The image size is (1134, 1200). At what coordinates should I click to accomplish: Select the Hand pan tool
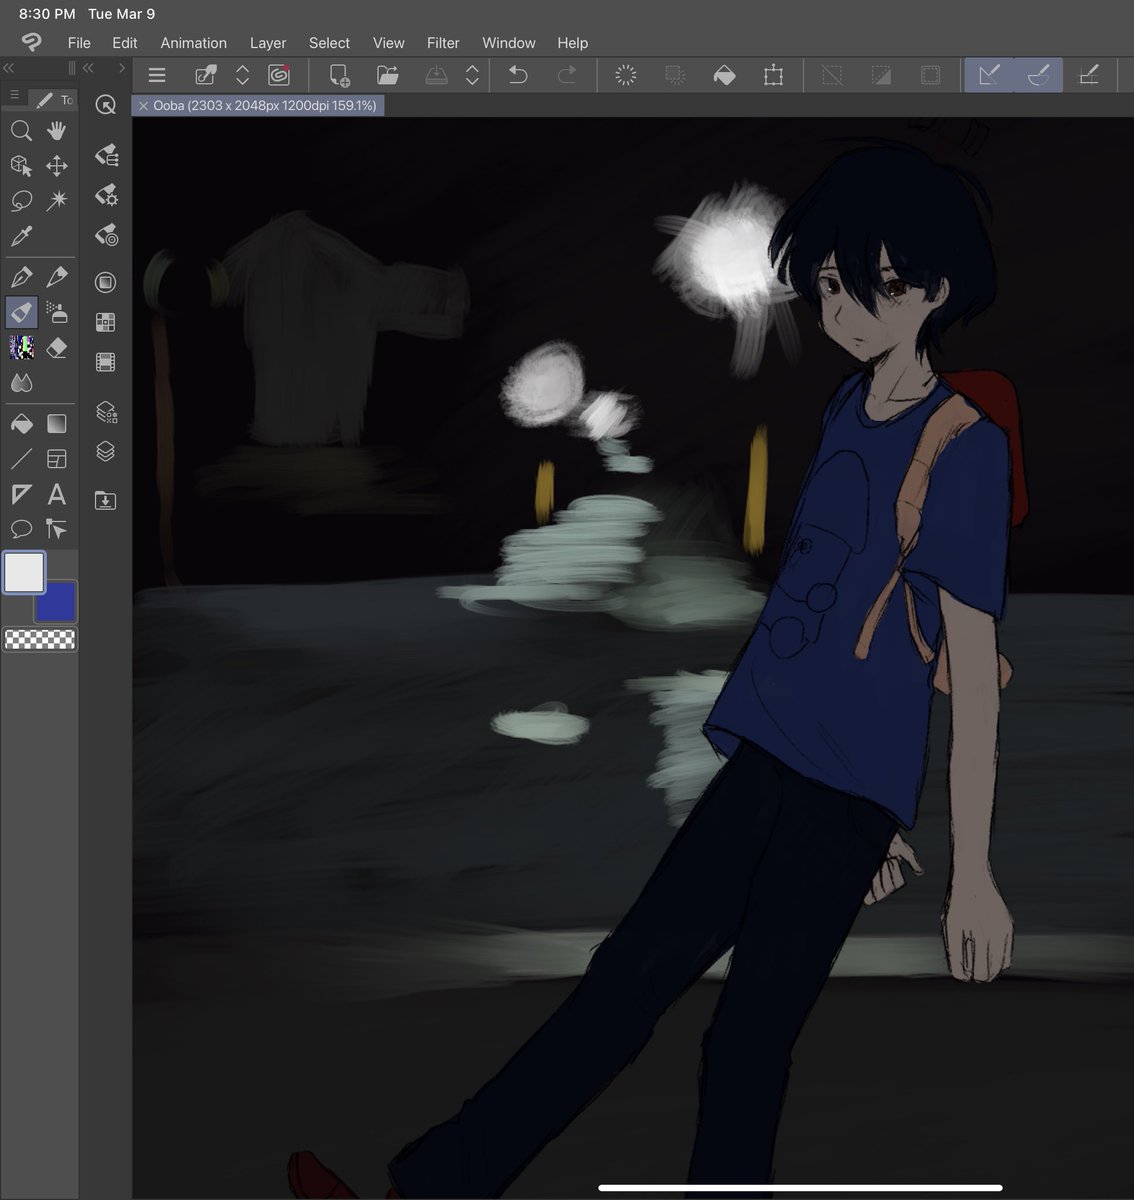click(x=57, y=131)
